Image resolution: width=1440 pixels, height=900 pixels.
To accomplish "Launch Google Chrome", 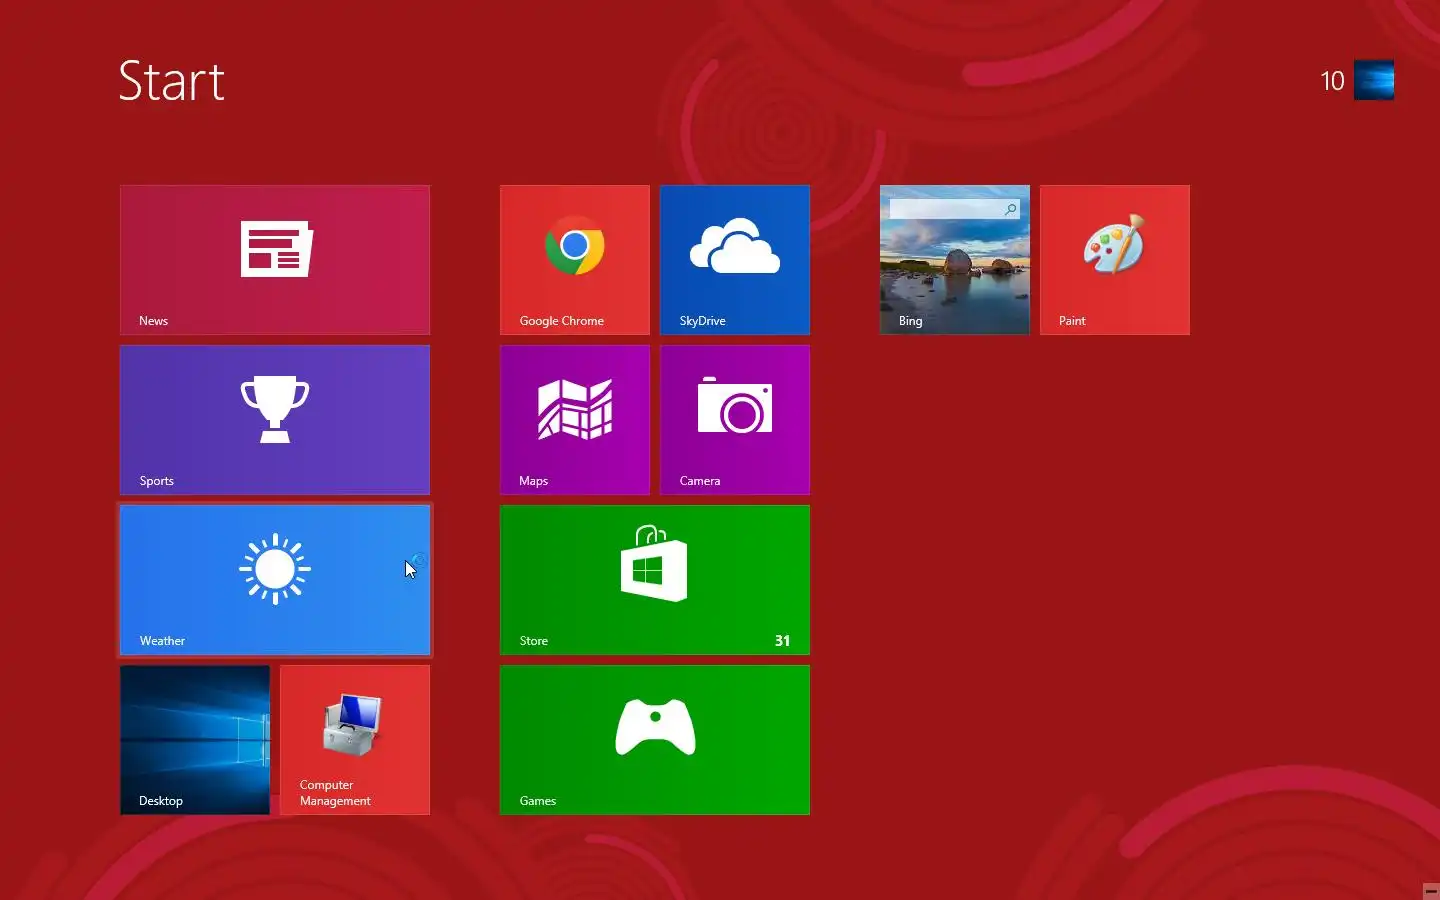I will coord(575,260).
